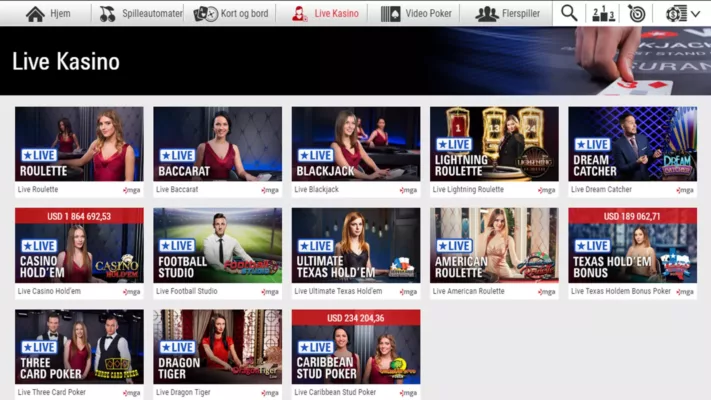Open the leaderboard podium icon
Viewport: 711px width, 400px height.
[603, 14]
